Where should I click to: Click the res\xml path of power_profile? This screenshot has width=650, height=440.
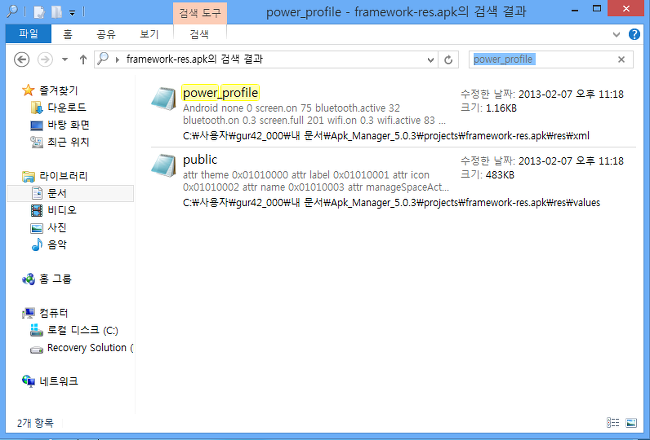386,136
